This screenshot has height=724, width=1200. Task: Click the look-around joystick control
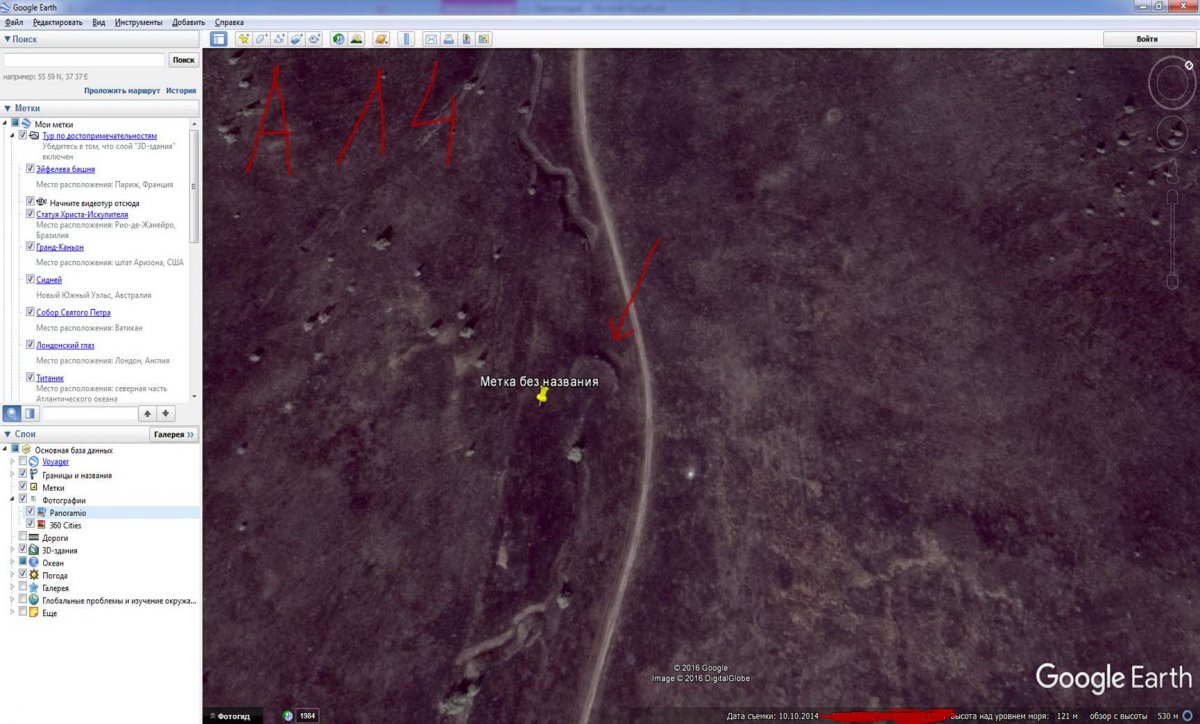click(1173, 83)
